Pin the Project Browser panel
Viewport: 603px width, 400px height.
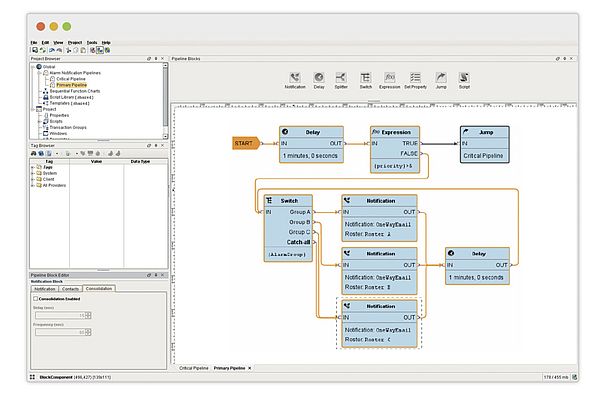point(156,58)
